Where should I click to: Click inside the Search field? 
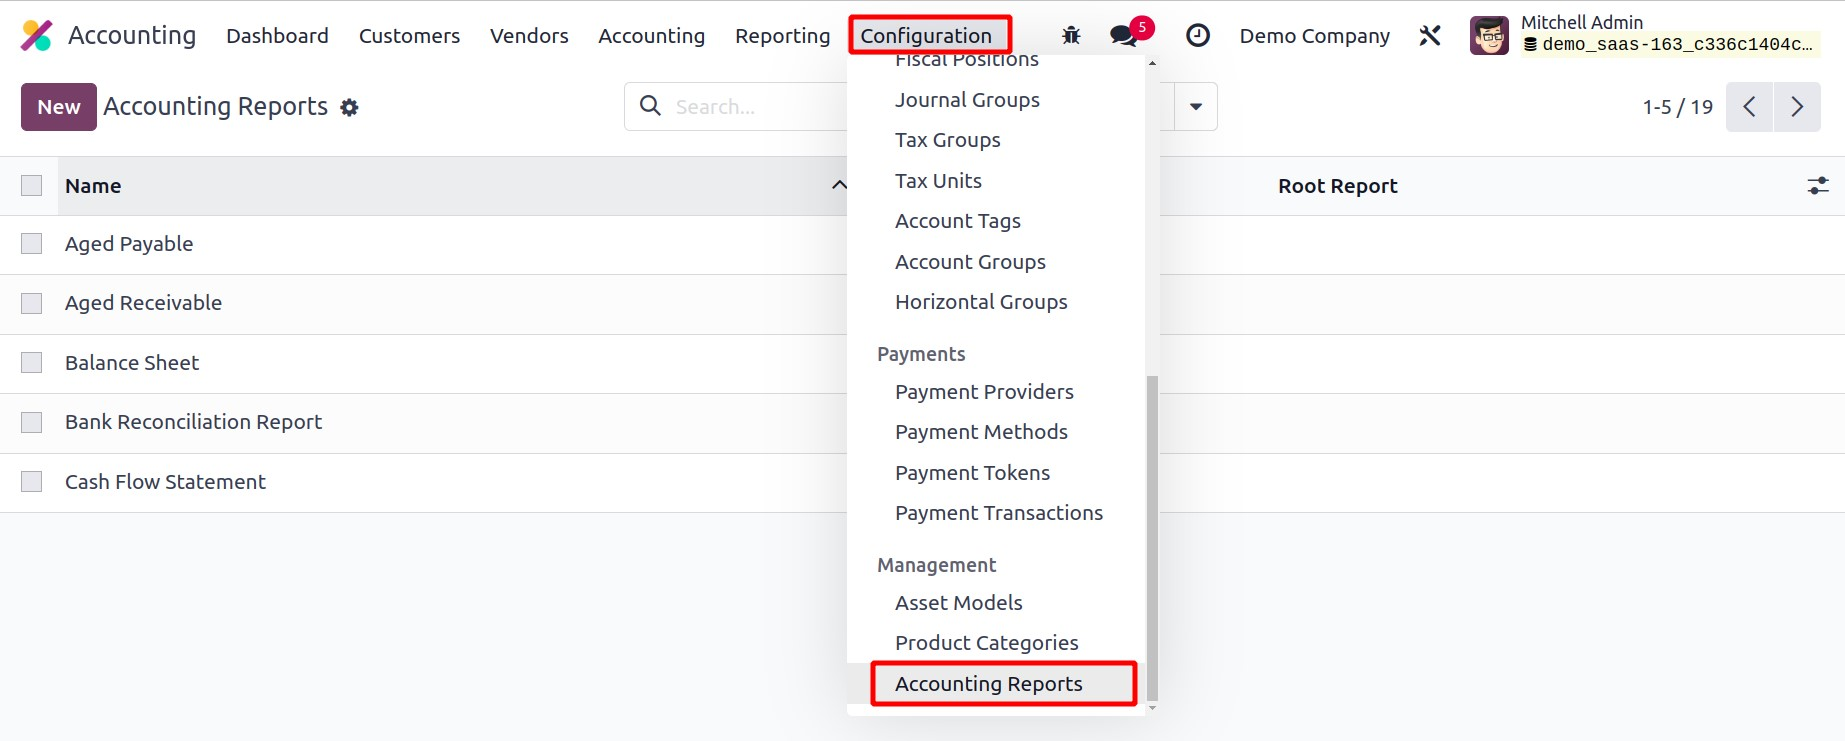(750, 107)
